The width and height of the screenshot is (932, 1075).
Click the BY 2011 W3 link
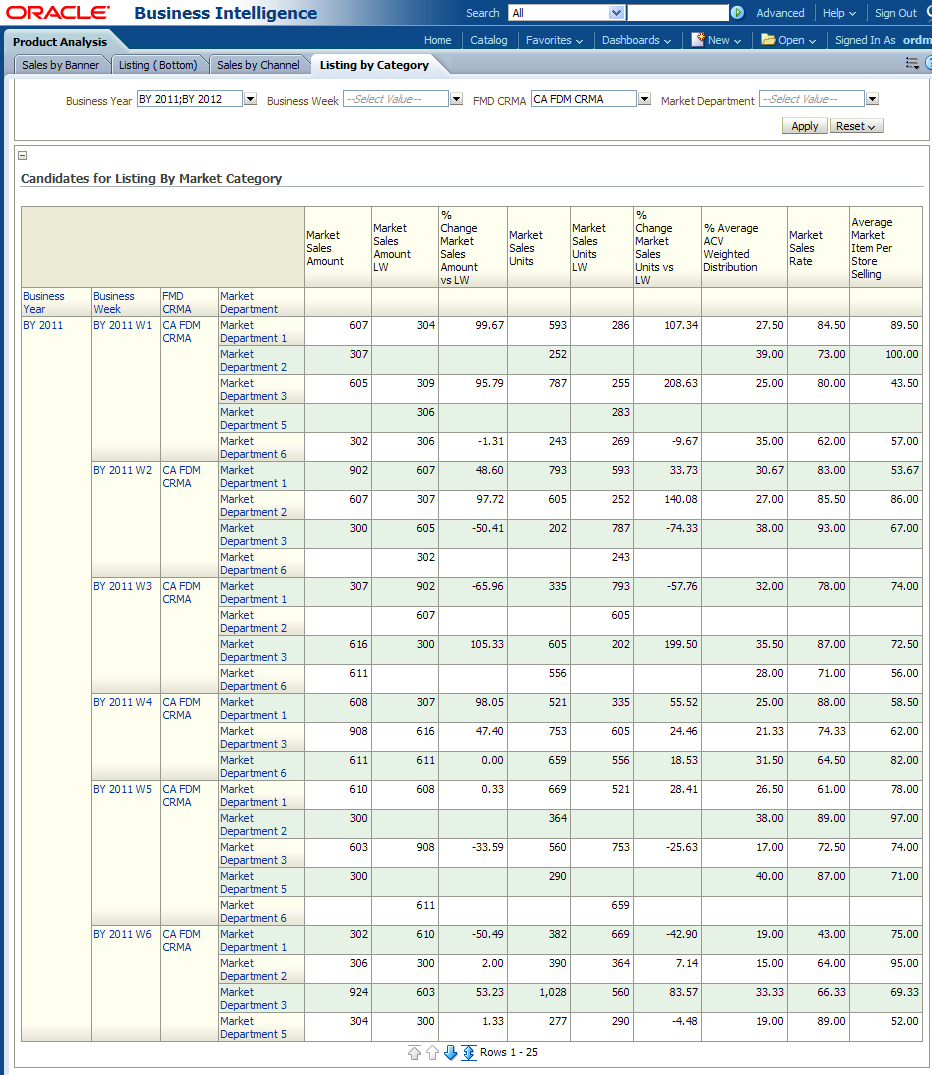123,586
